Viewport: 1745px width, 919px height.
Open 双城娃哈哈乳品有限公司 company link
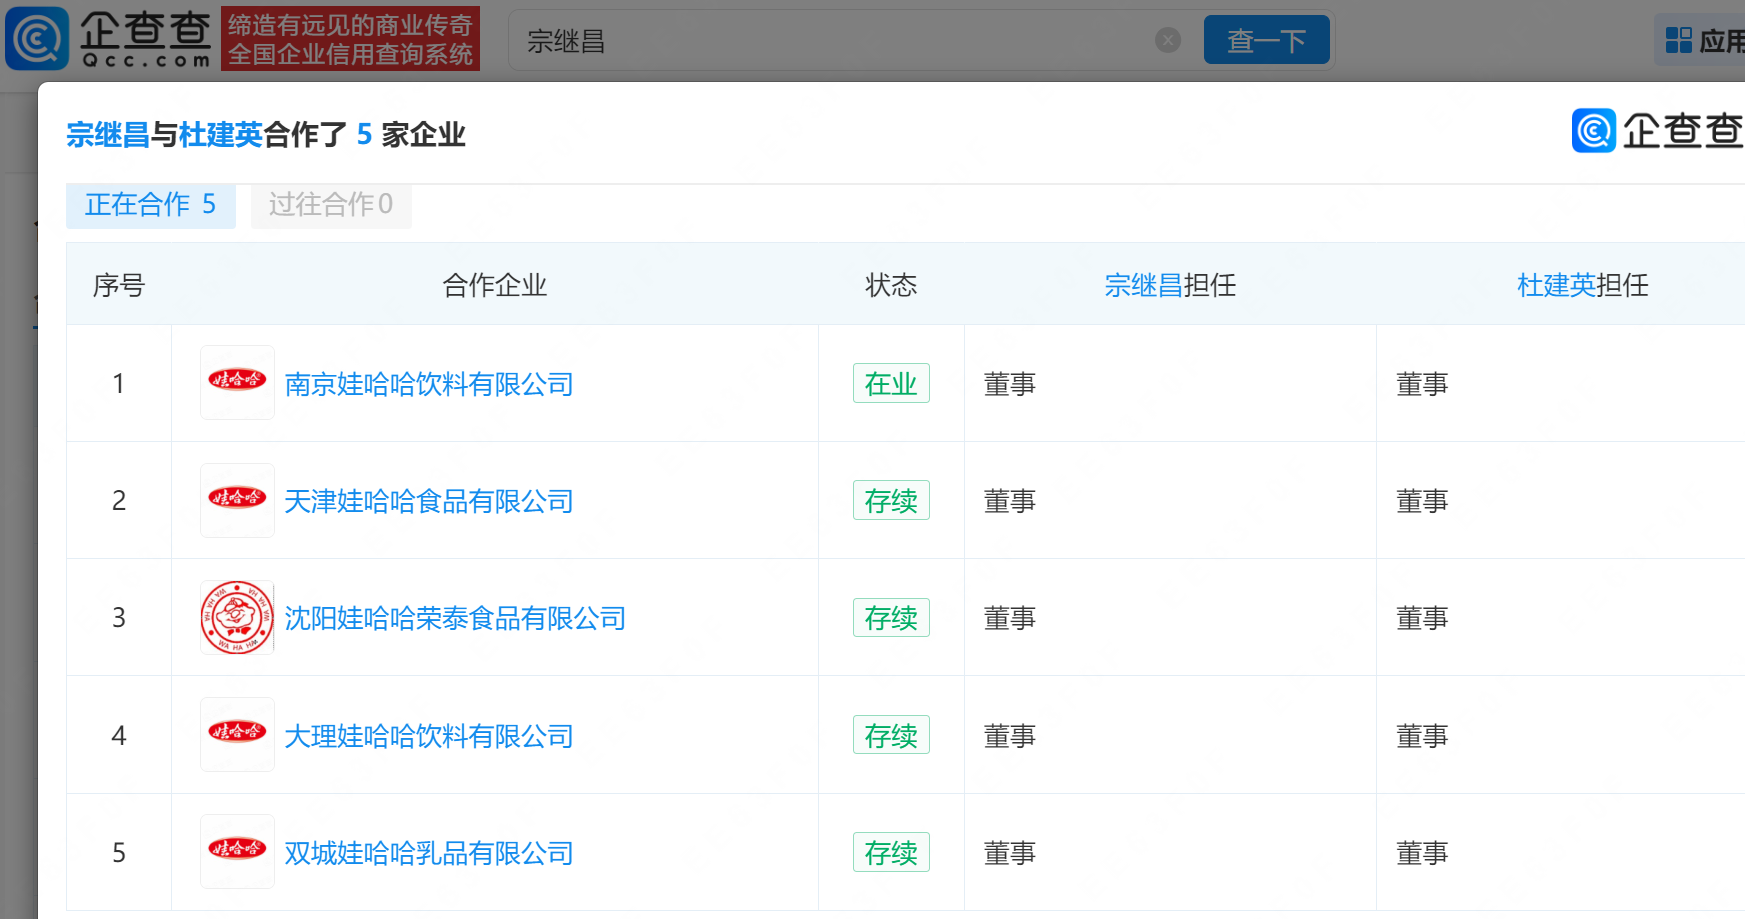point(429,853)
